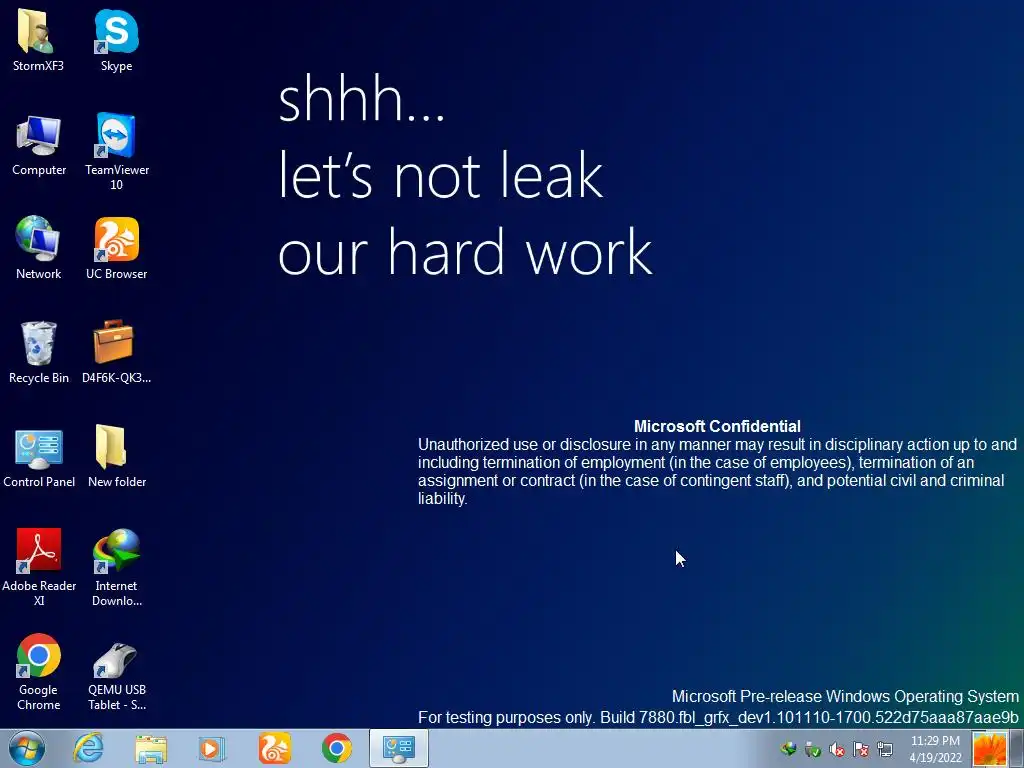Select the Adobe Reader XI shortcut

tap(39, 567)
